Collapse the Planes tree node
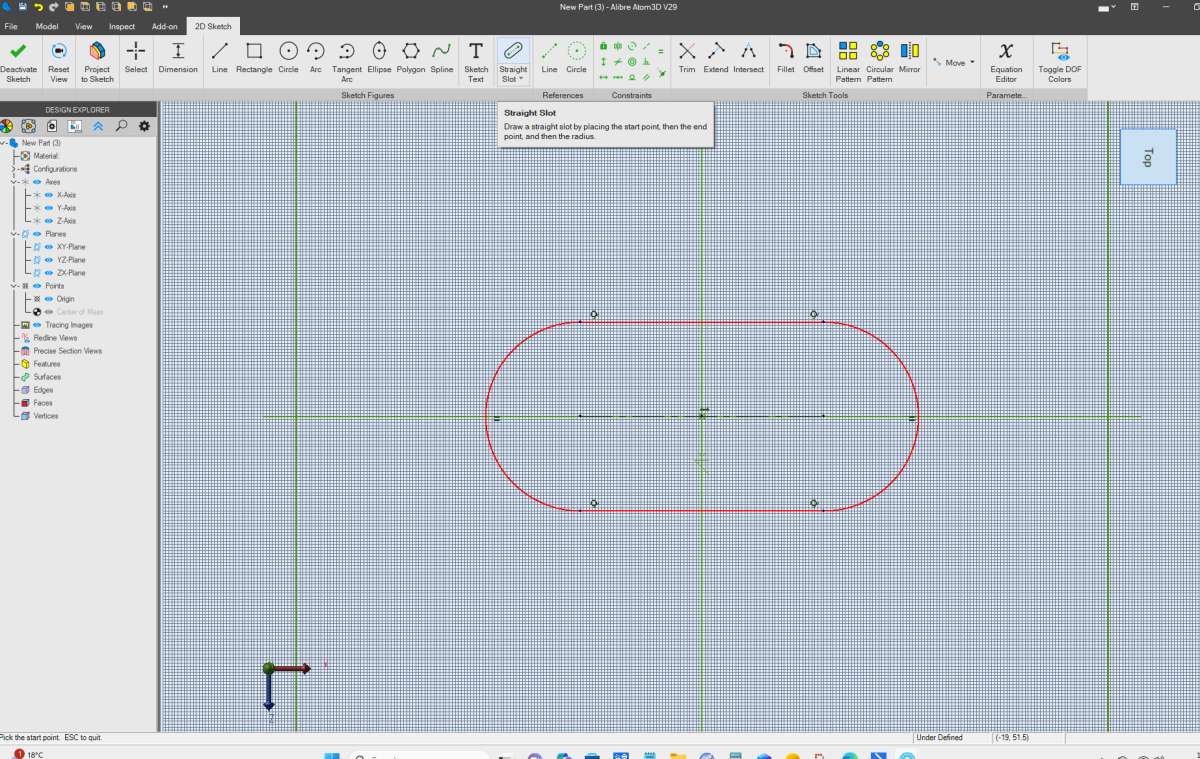 point(14,234)
